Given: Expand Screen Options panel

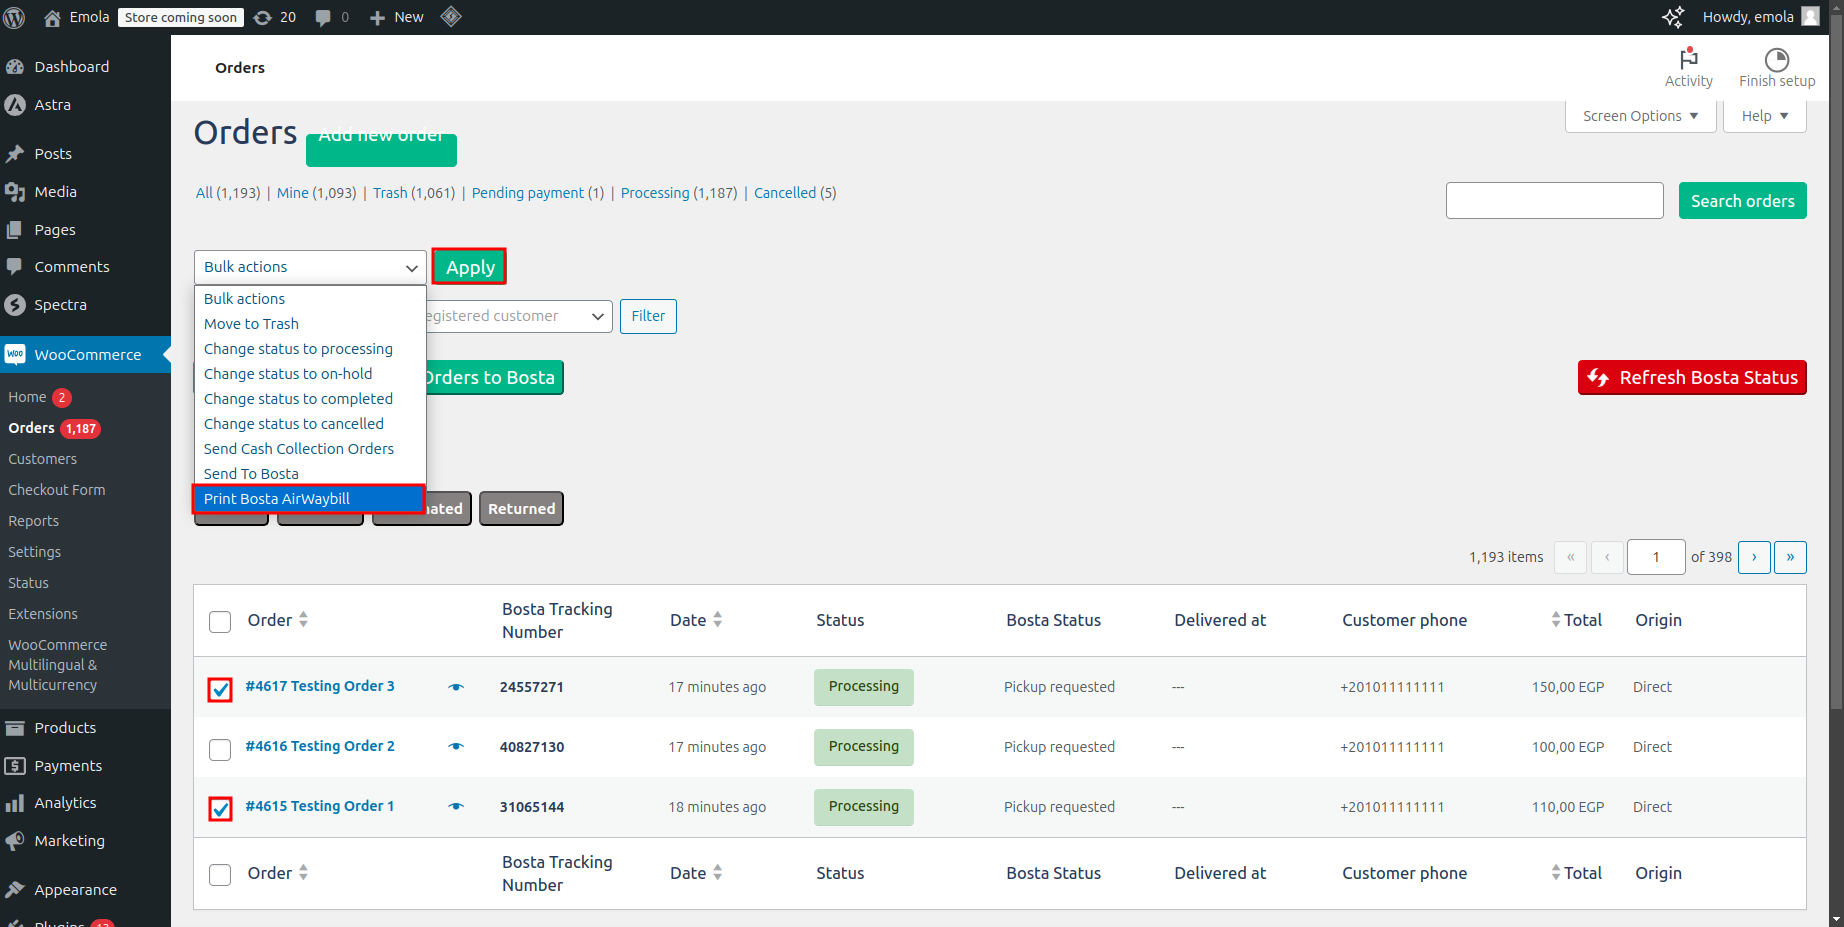Looking at the screenshot, I should [x=1640, y=116].
